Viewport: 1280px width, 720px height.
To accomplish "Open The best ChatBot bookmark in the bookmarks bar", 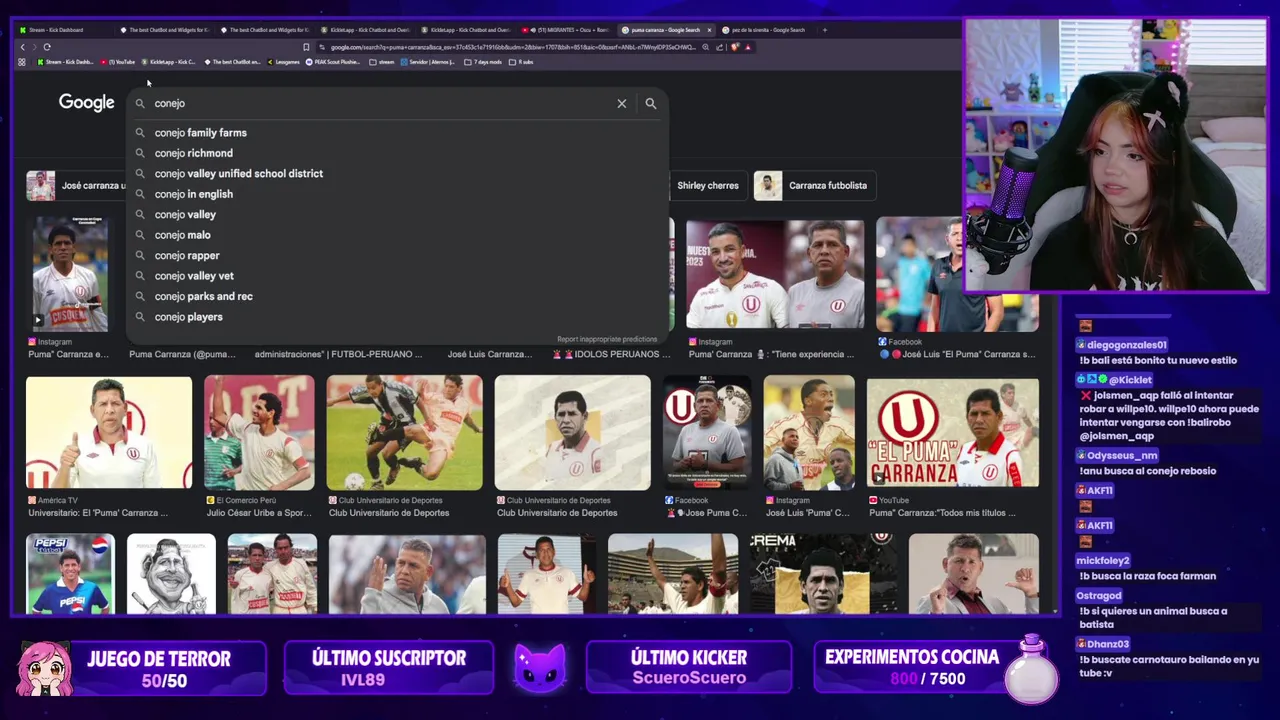I will click(x=232, y=62).
